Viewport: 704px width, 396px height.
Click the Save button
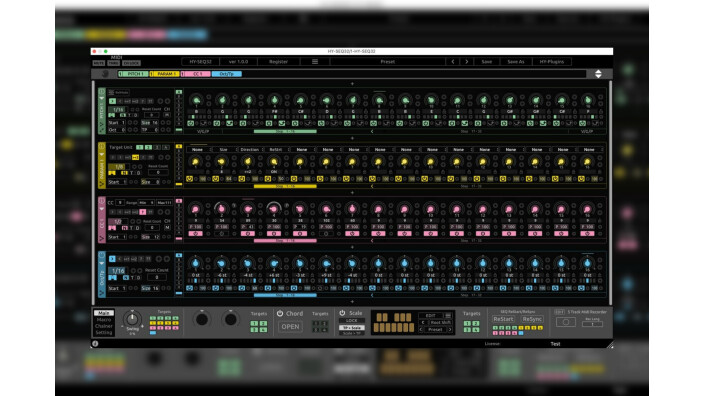click(486, 62)
